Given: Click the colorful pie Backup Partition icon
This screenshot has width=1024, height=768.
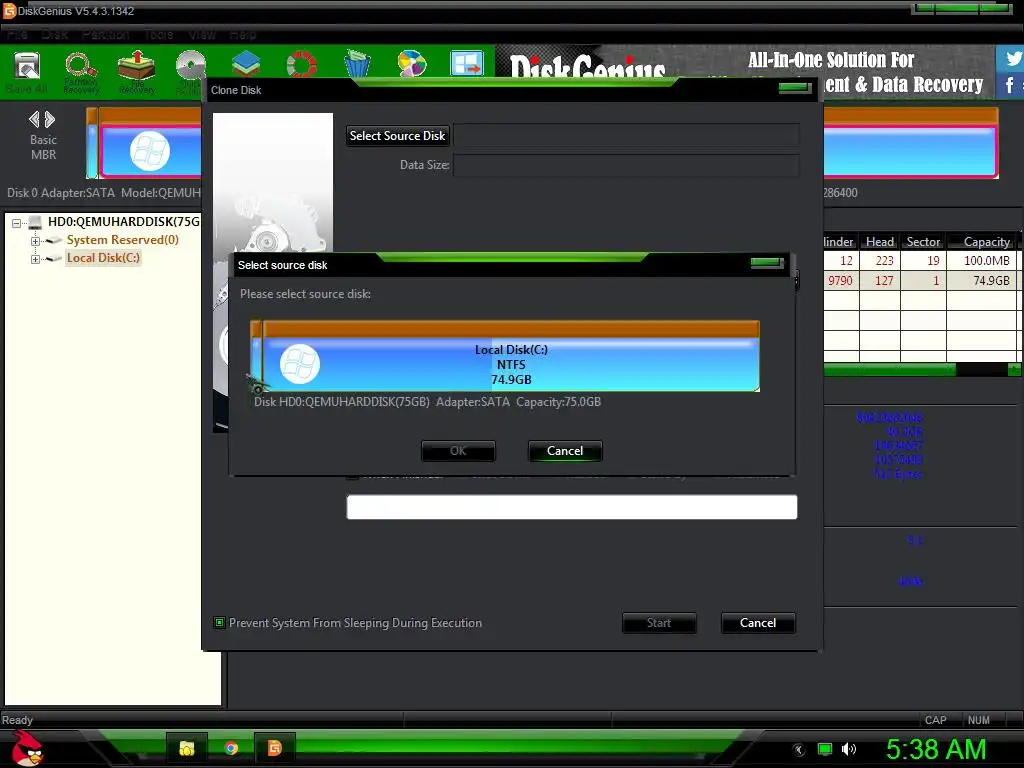Looking at the screenshot, I should pos(412,65).
